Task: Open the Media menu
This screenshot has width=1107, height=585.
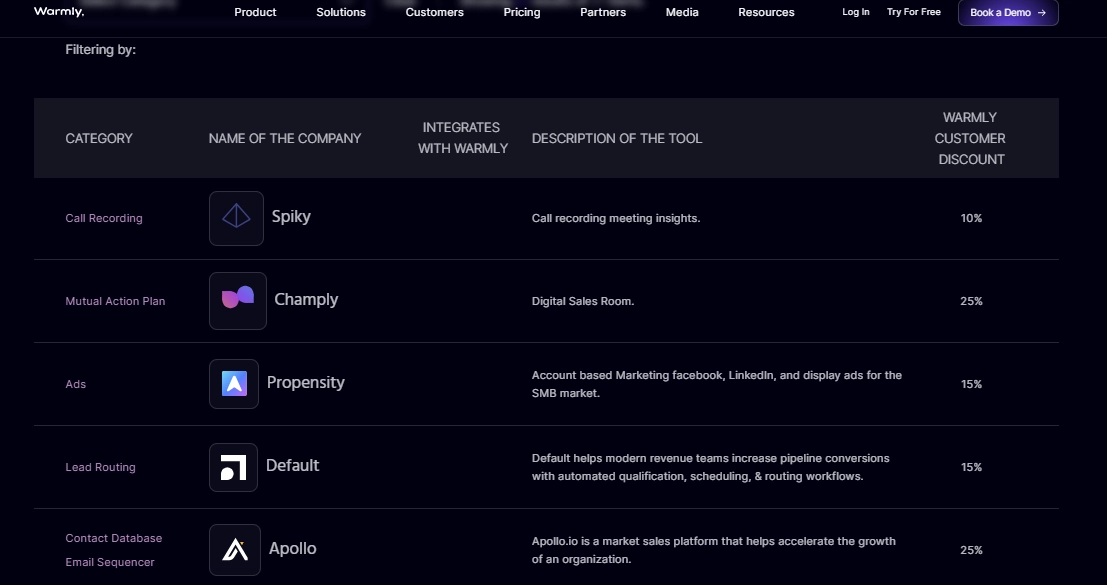Action: pyautogui.click(x=682, y=12)
